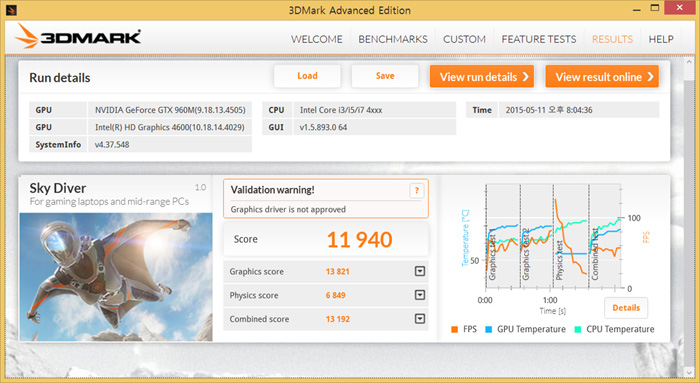Screen dimensions: 700x383
Task: Click the NVIDIA GeForce GTX 960M entry
Action: pyautogui.click(x=170, y=110)
